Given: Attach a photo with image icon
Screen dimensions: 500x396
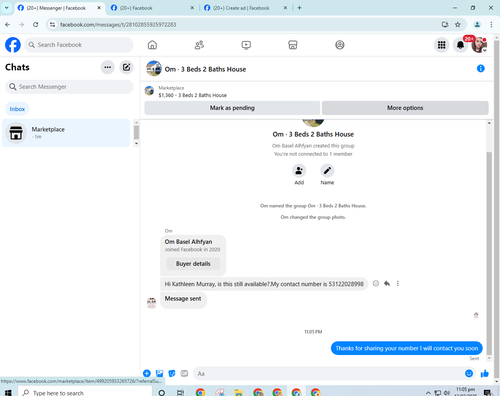Looking at the screenshot, I should (159, 373).
